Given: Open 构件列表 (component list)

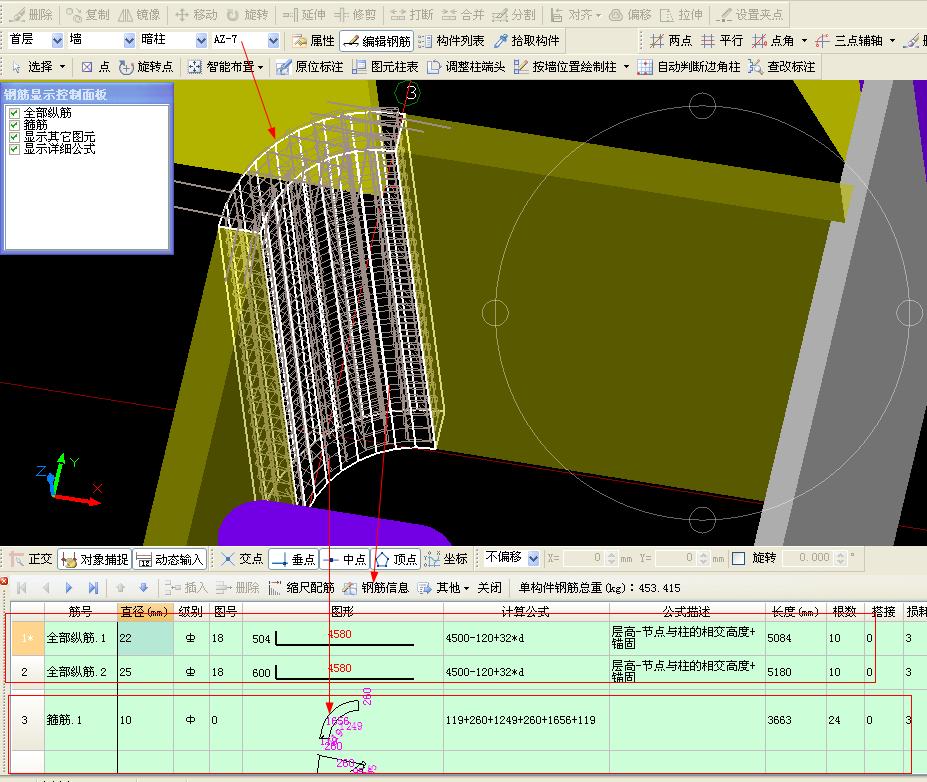Looking at the screenshot, I should pyautogui.click(x=452, y=40).
